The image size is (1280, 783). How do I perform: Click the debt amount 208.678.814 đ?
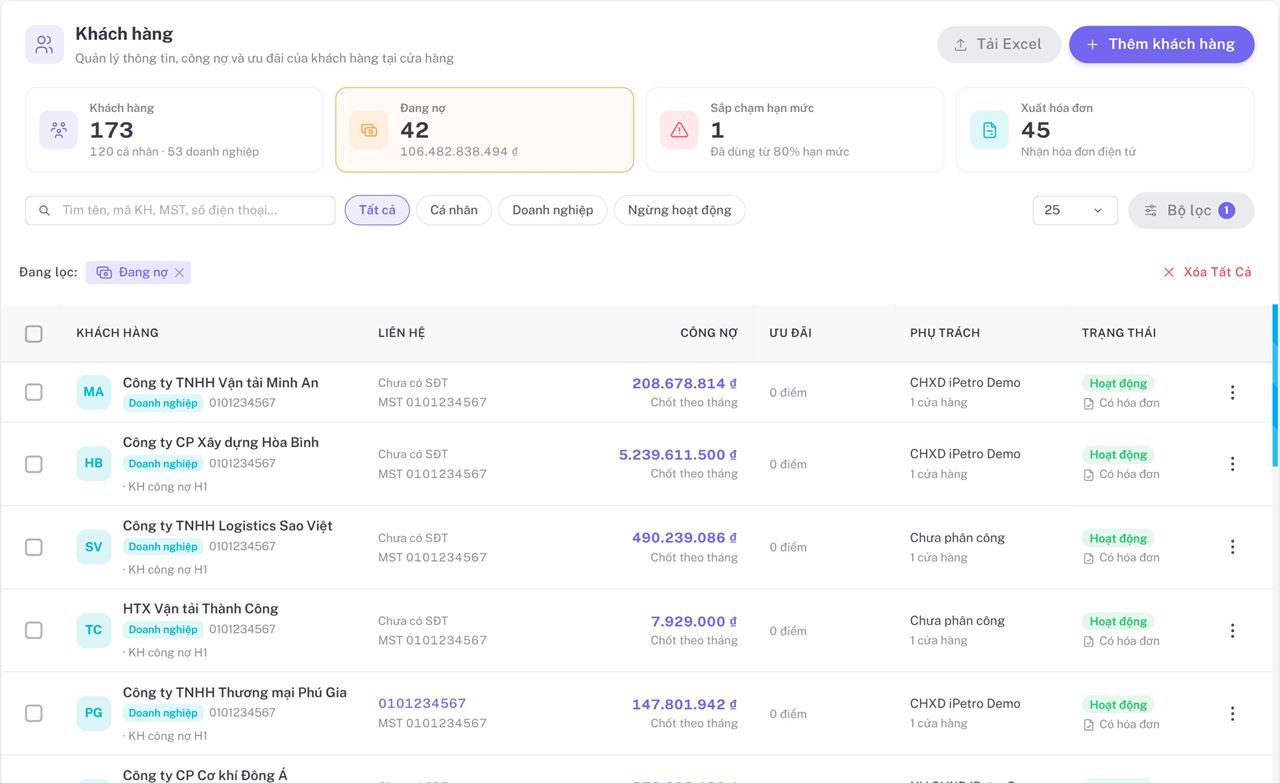click(685, 383)
